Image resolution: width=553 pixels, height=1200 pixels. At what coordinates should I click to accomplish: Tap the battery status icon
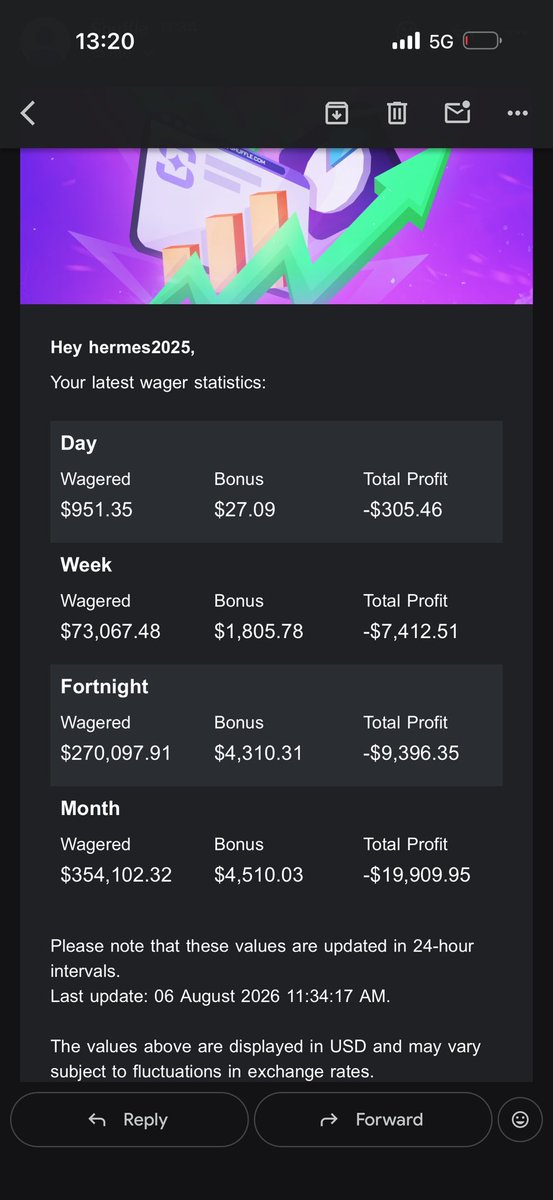coord(483,41)
